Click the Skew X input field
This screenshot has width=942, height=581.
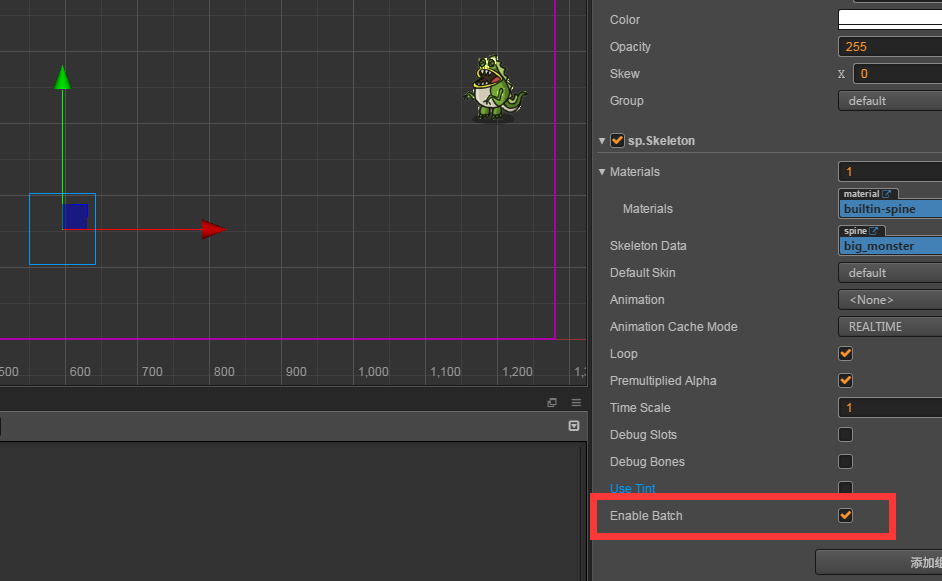tap(898, 74)
